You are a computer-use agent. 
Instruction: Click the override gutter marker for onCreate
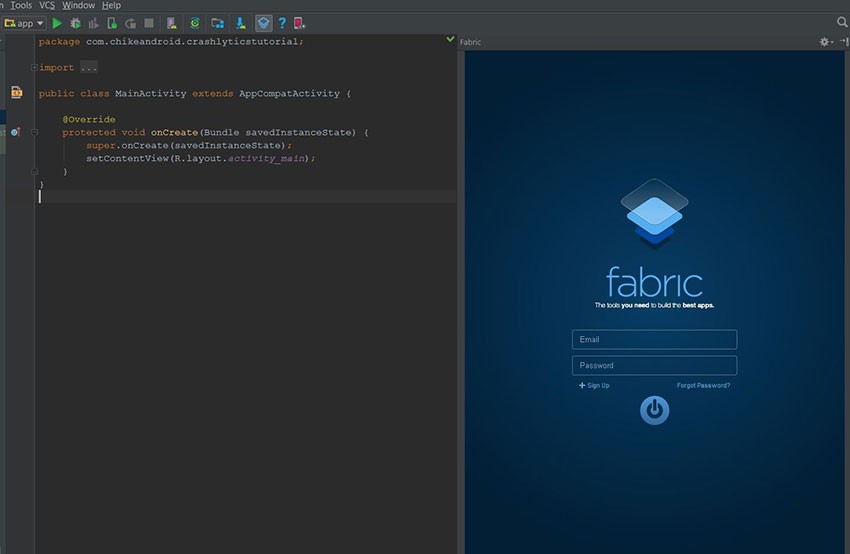coord(16,132)
